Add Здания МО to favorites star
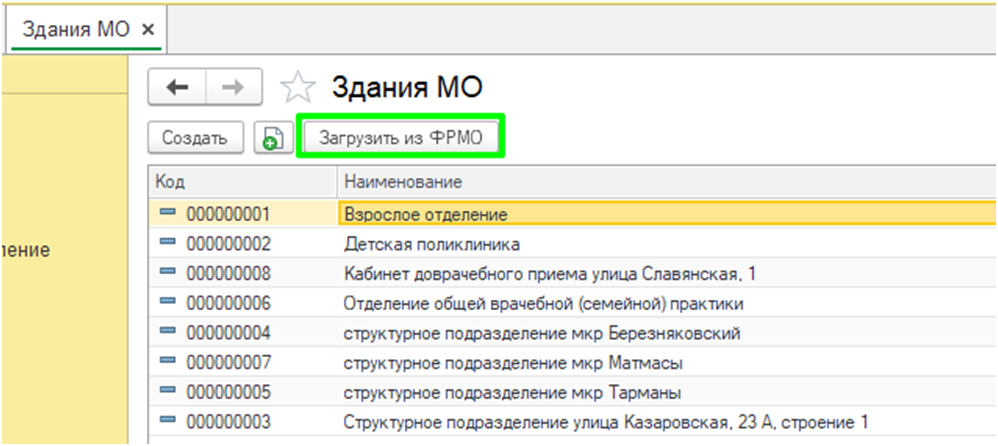Image resolution: width=998 pixels, height=446 pixels. click(295, 89)
